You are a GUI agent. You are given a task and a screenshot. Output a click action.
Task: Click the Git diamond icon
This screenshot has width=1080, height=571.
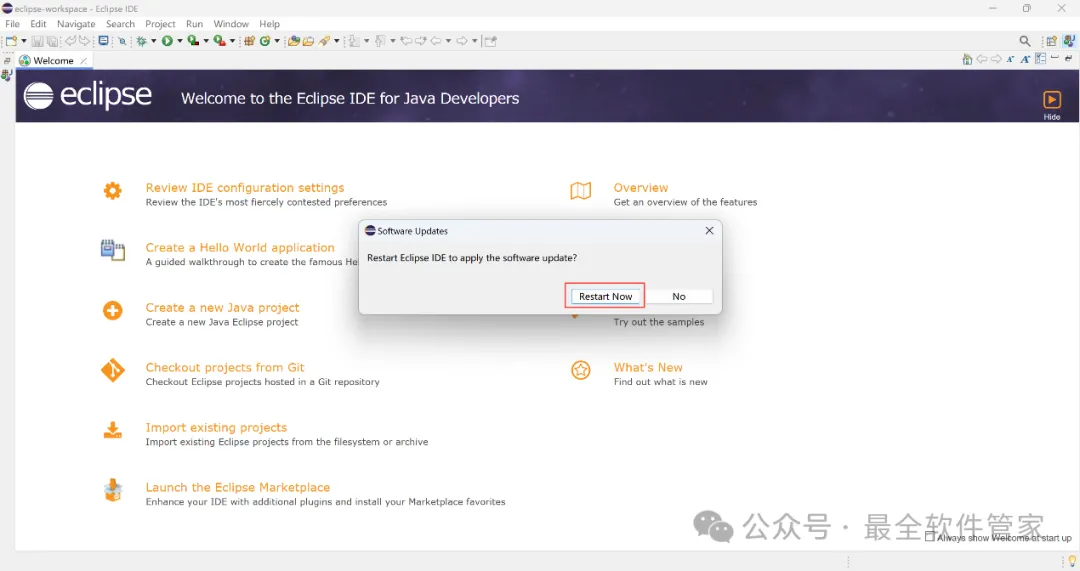tap(112, 371)
